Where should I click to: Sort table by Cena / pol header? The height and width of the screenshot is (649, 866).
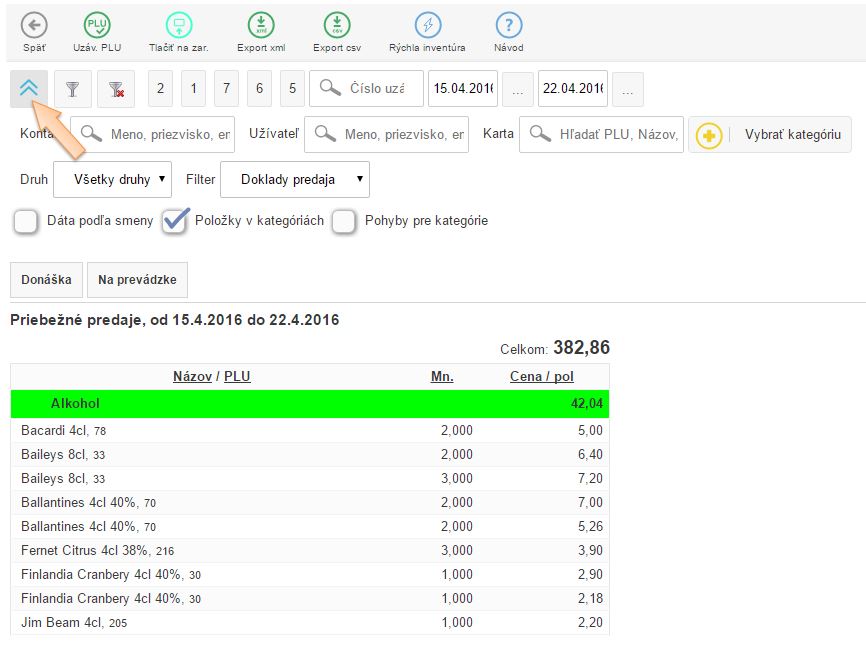click(x=541, y=377)
